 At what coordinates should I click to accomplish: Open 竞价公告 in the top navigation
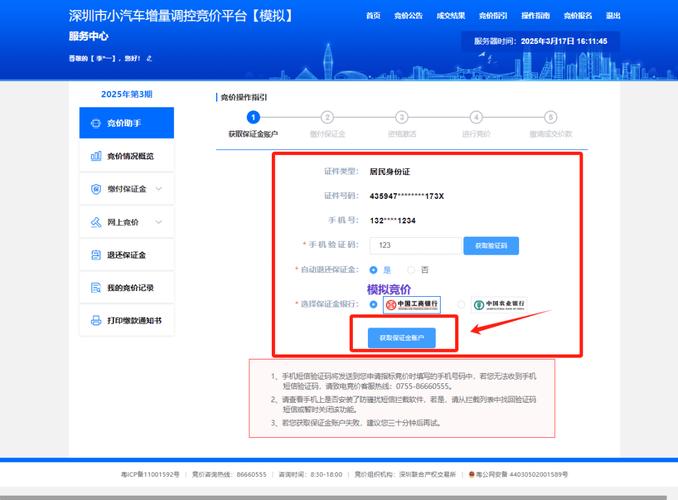point(408,16)
